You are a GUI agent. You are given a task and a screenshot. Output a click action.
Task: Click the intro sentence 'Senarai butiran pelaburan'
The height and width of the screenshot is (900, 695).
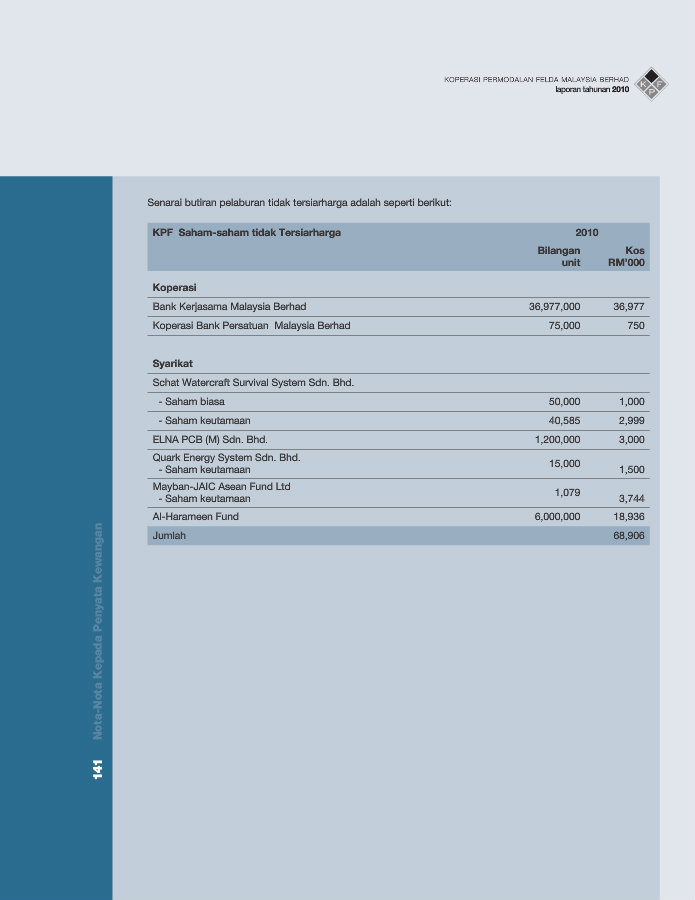pyautogui.click(x=299, y=202)
